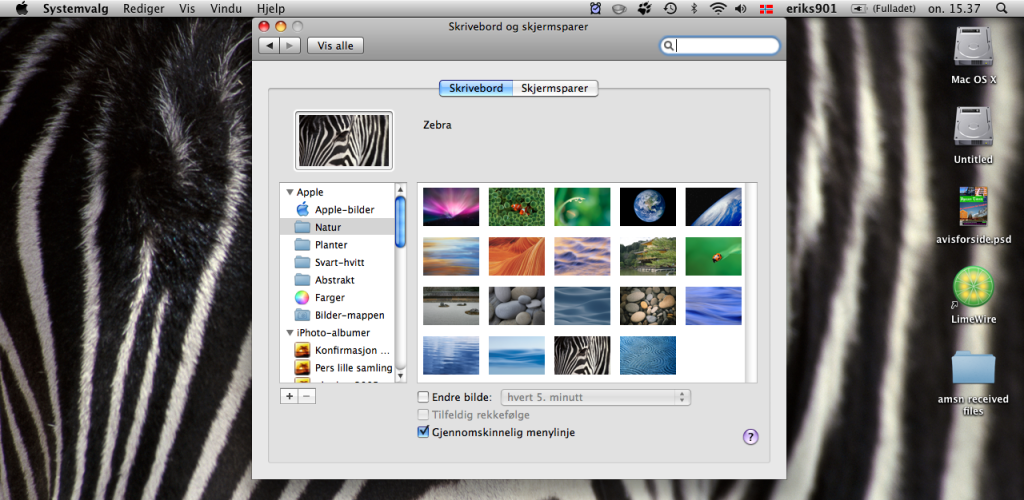Open Time Machine menu bar icon
The image size is (1024, 500).
[670, 8]
